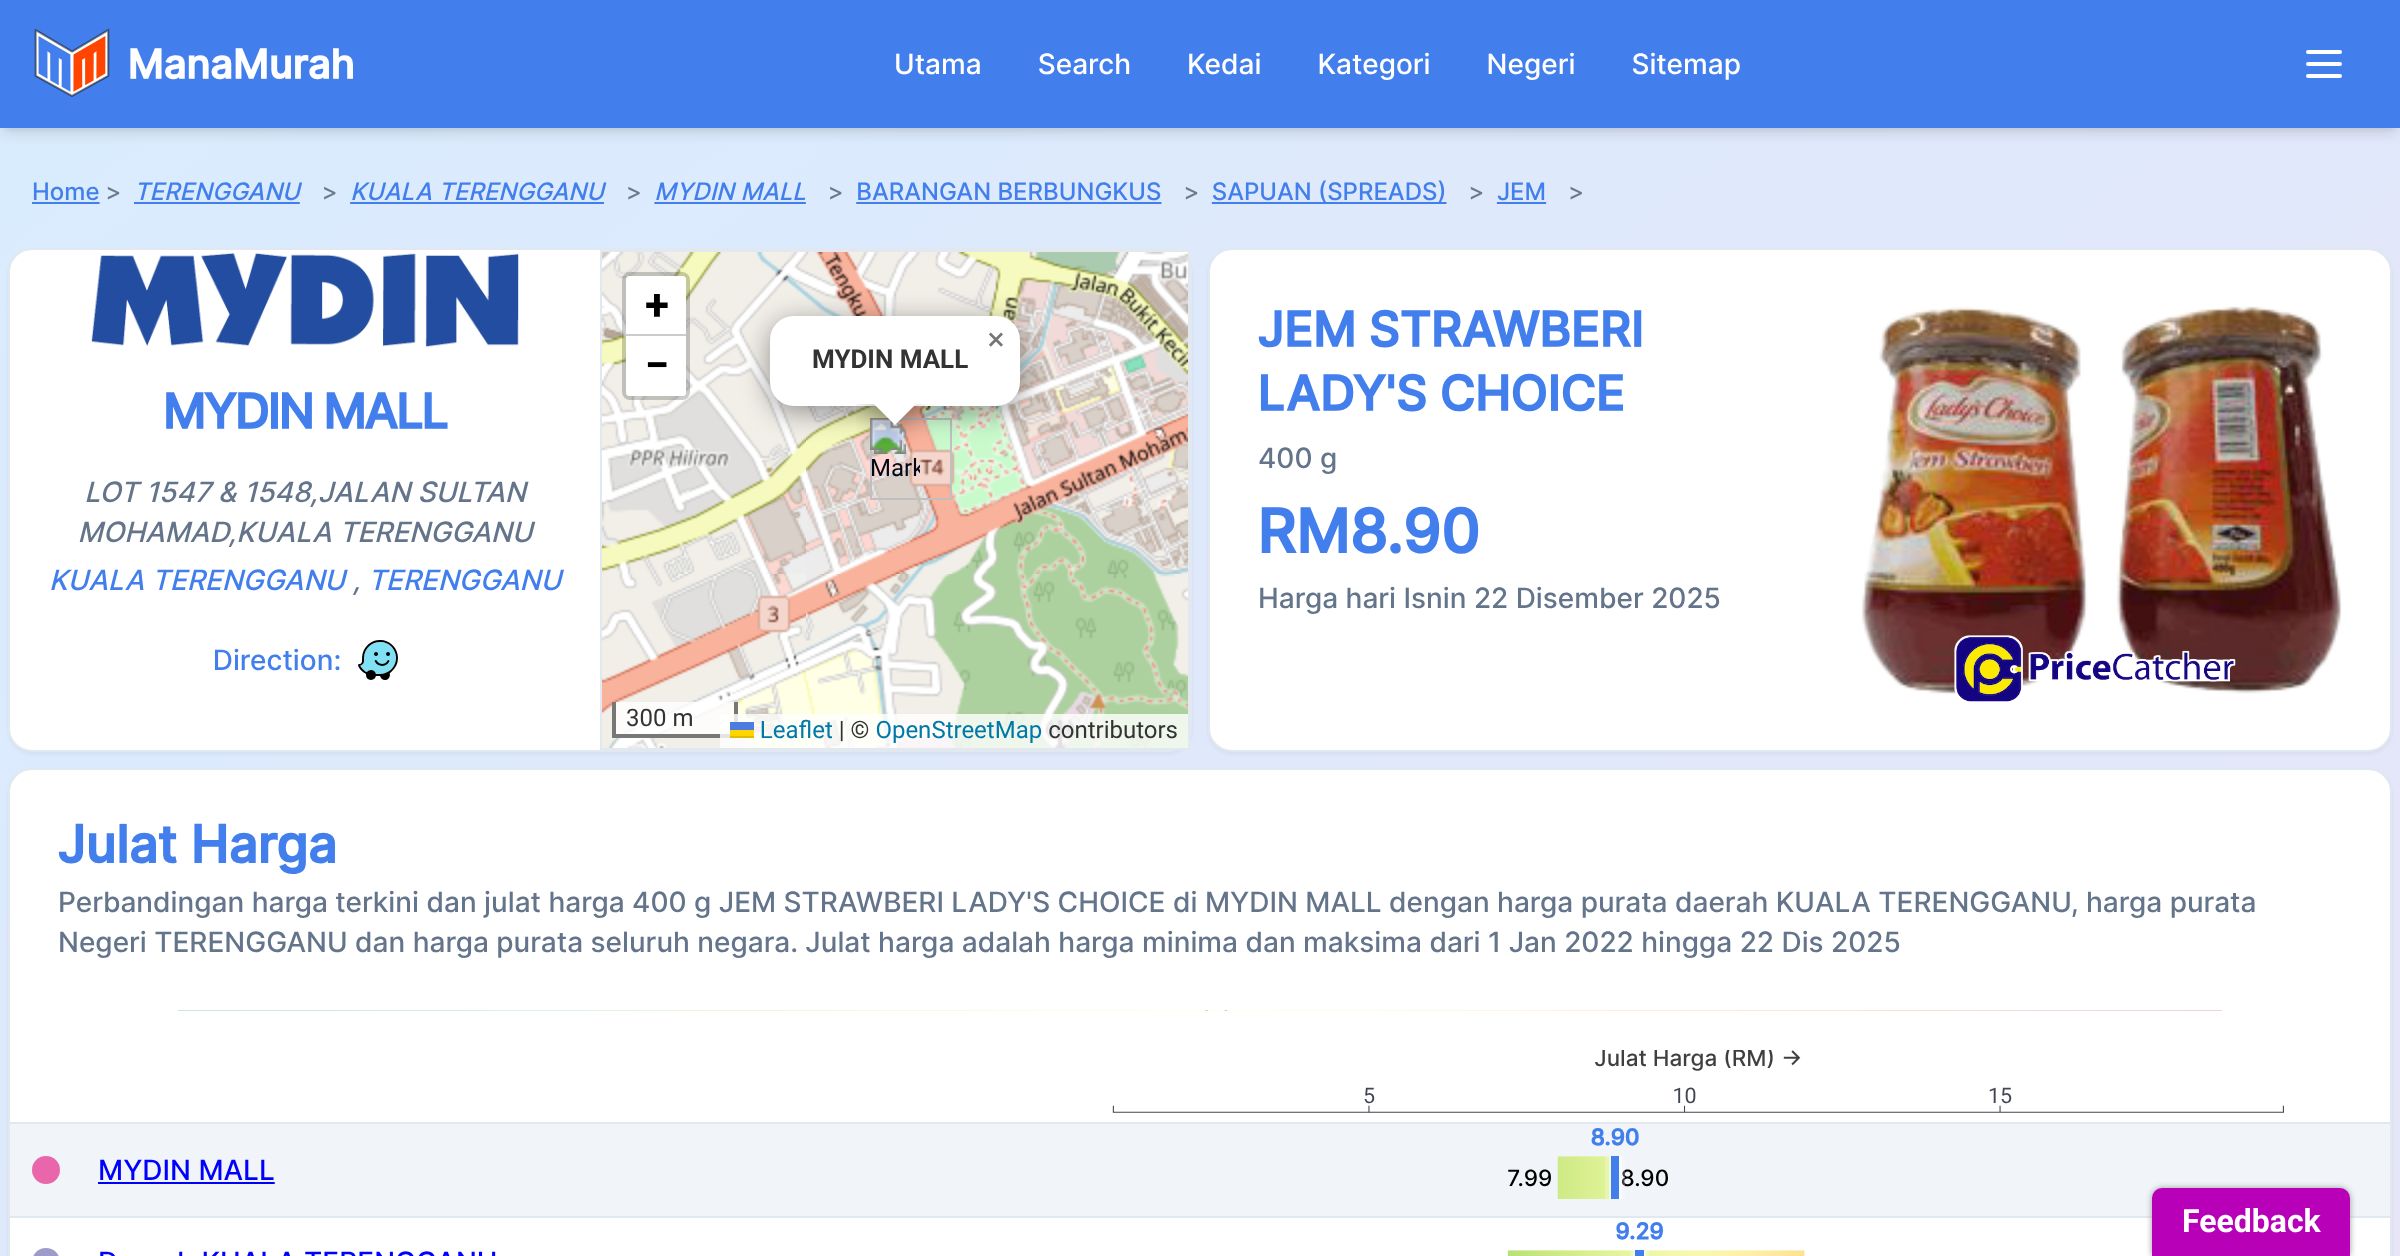Follow the TERENGGANU breadcrumb link
The height and width of the screenshot is (1256, 2400).
click(218, 191)
